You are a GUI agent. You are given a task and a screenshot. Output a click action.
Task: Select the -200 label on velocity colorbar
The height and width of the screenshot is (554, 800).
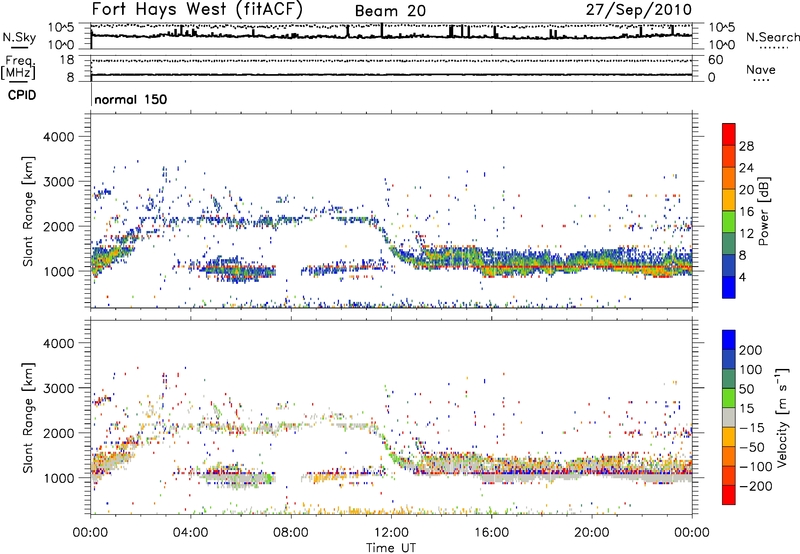(x=755, y=486)
